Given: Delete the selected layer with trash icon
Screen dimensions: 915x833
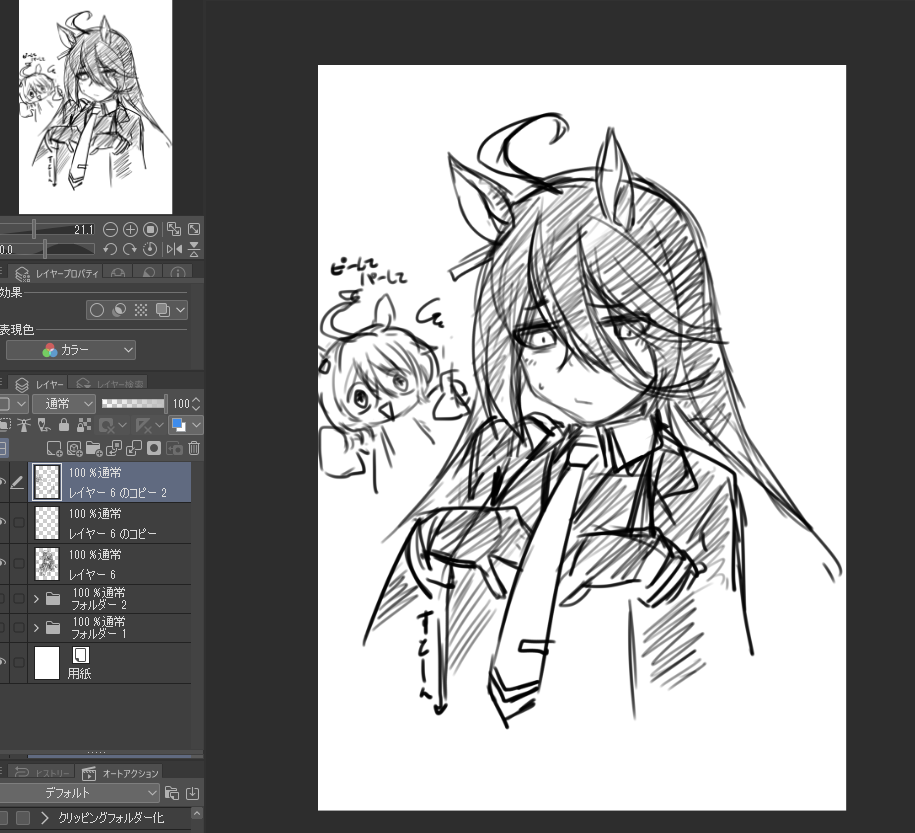Looking at the screenshot, I should [x=194, y=449].
